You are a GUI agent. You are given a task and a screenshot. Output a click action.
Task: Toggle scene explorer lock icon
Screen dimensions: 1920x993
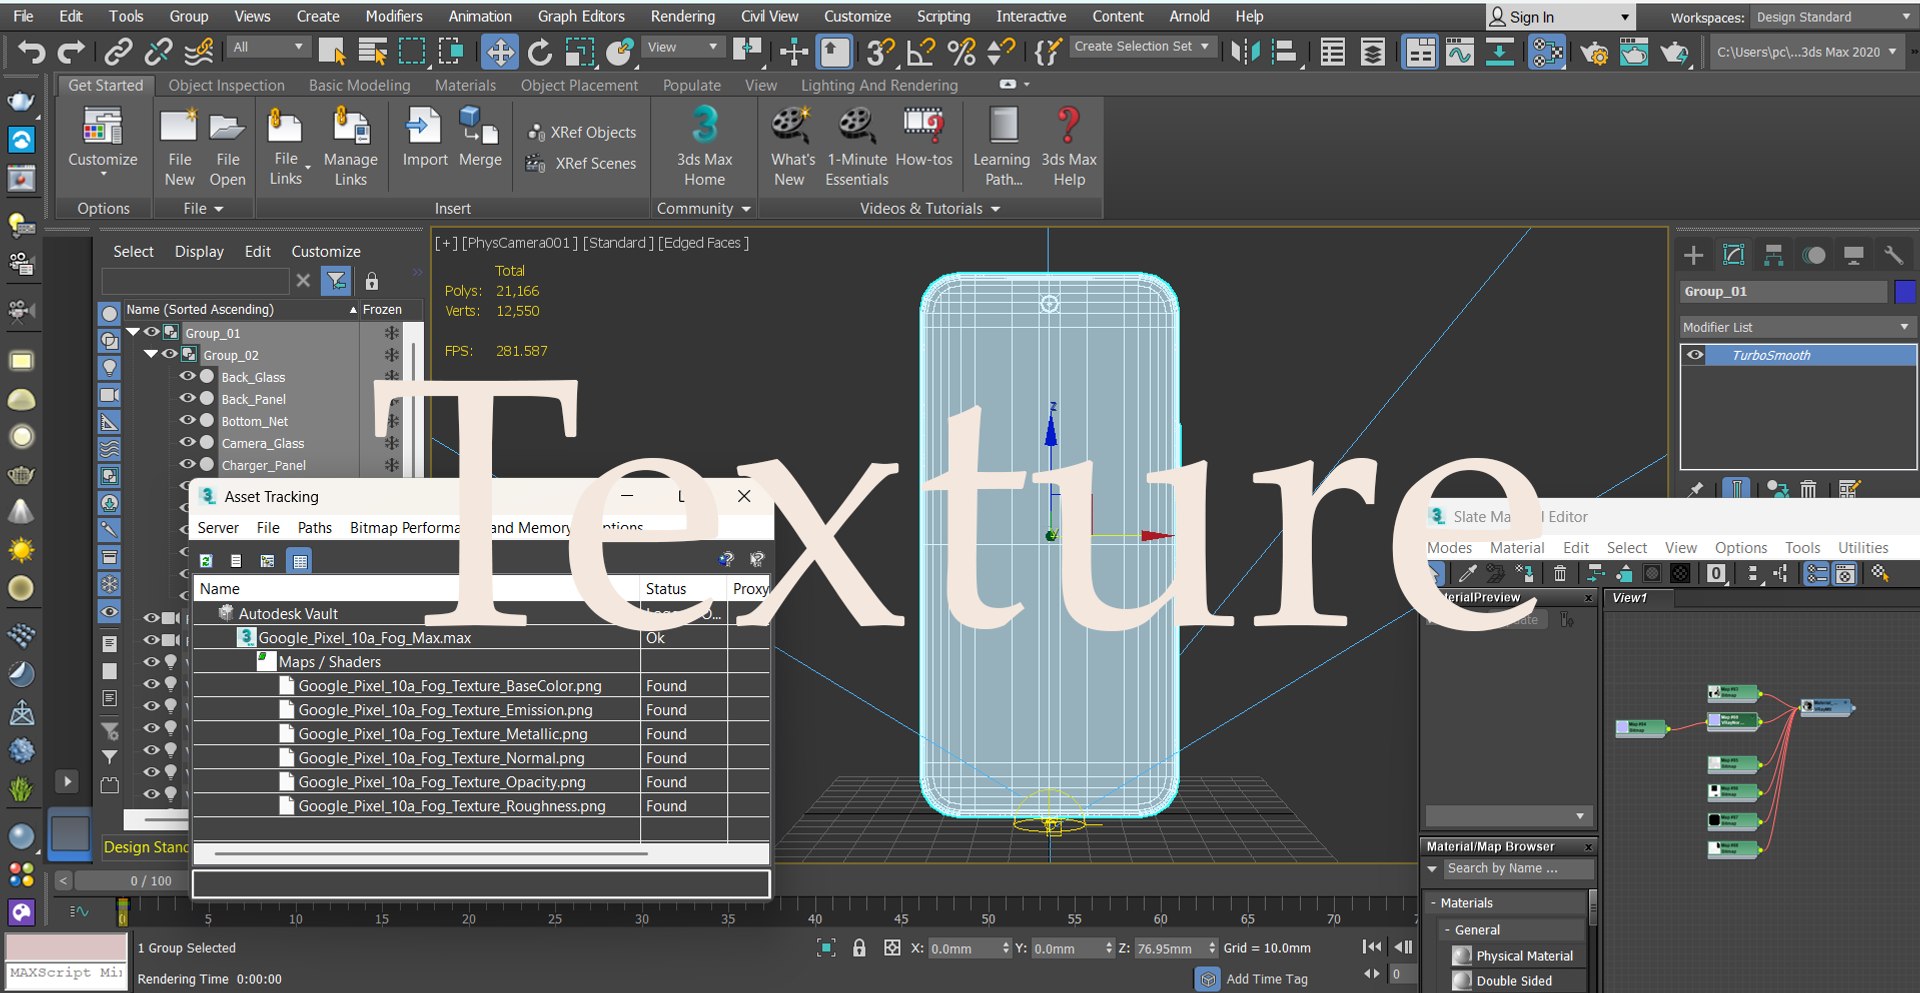372,281
